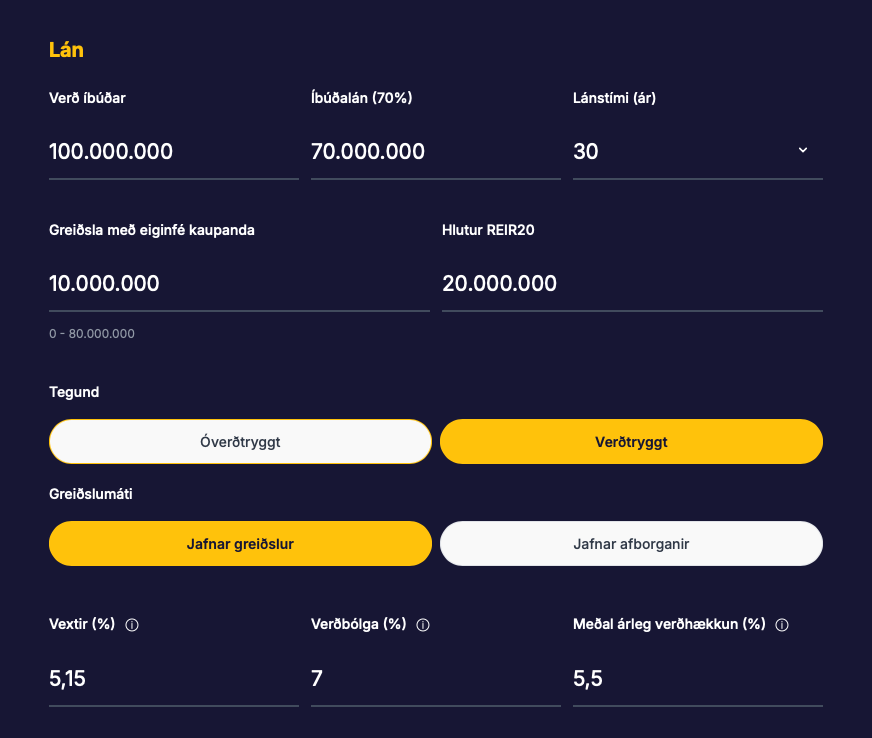Viewport: 872px width, 738px height.
Task: Click info icon next to Meðal árleg verðhækkun
Action: pos(782,625)
